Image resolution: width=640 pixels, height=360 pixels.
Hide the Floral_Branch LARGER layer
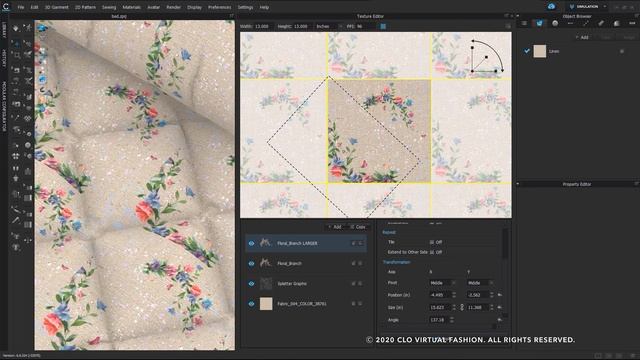pyautogui.click(x=251, y=243)
